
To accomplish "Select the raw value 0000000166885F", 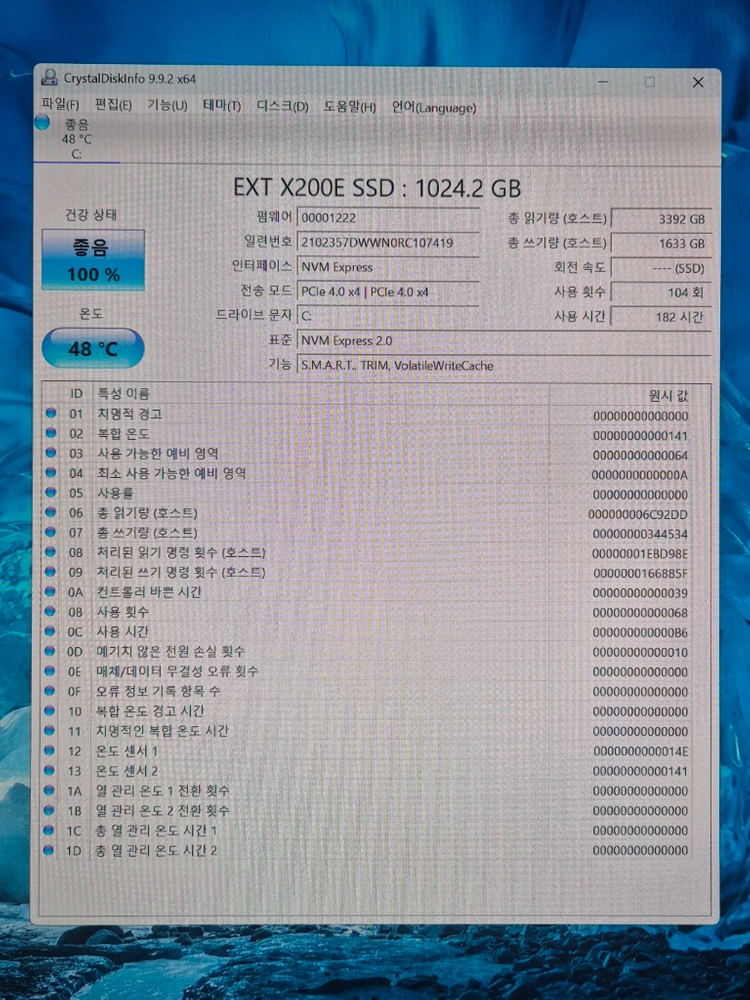I will [x=640, y=573].
